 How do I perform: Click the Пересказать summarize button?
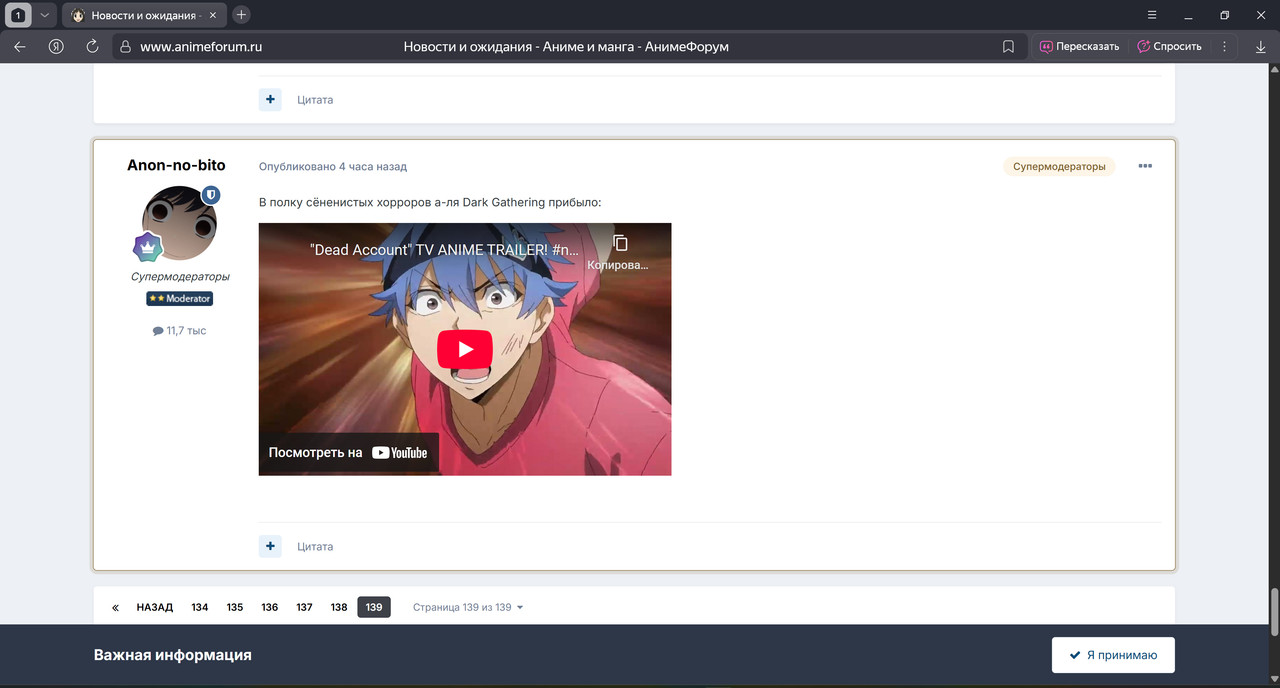click(x=1079, y=46)
